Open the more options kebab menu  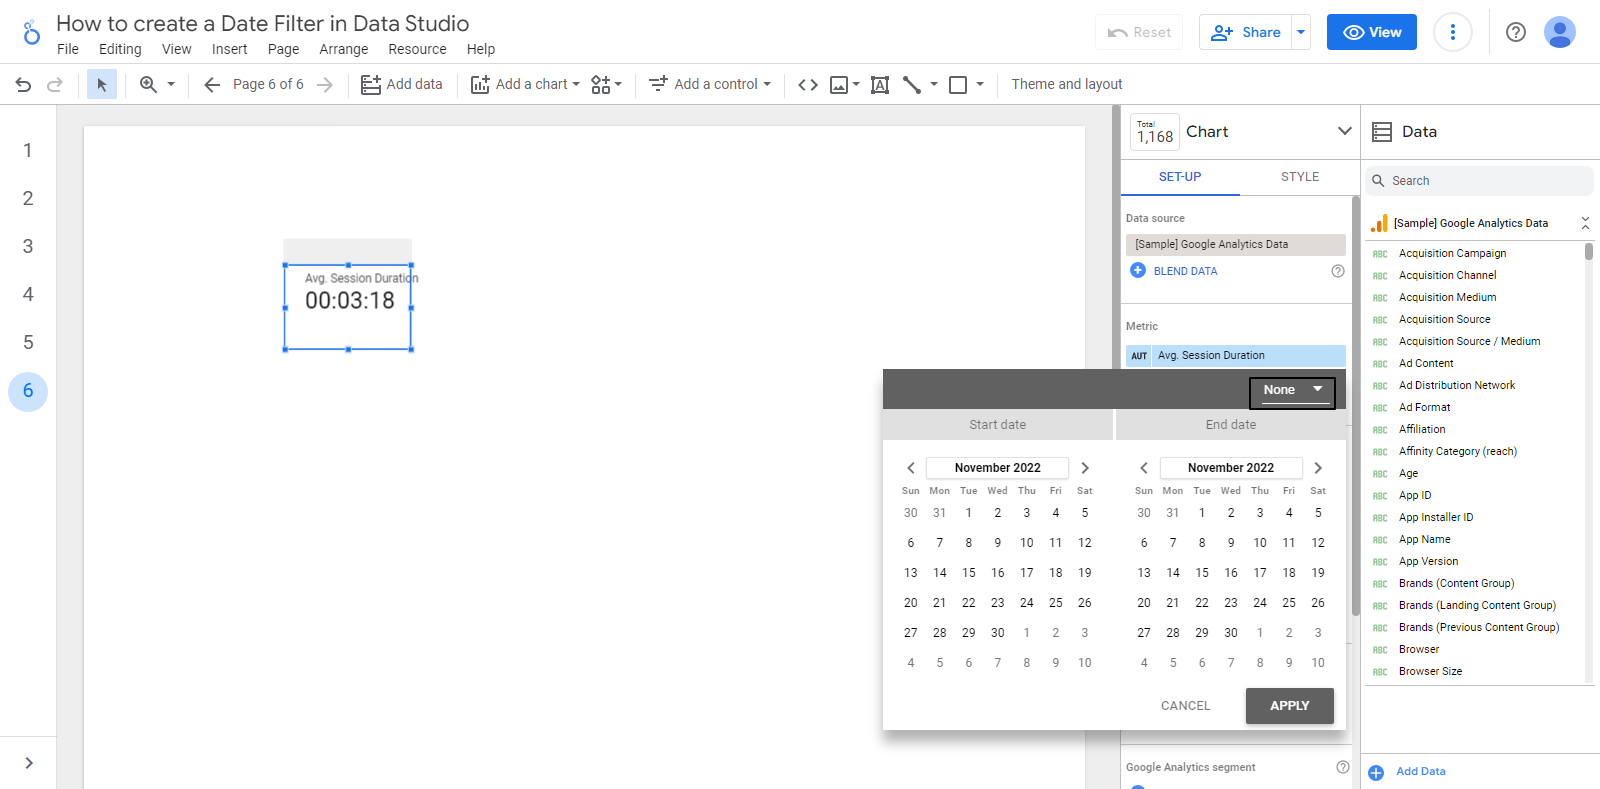coord(1452,32)
